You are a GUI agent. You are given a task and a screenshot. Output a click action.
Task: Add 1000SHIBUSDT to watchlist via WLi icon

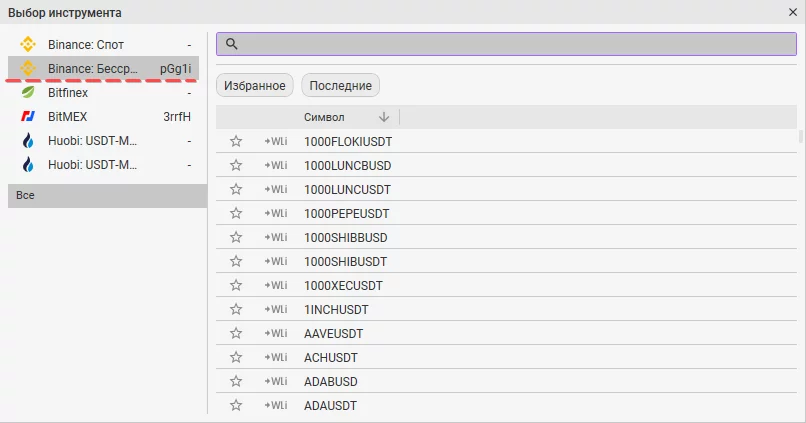coord(276,261)
